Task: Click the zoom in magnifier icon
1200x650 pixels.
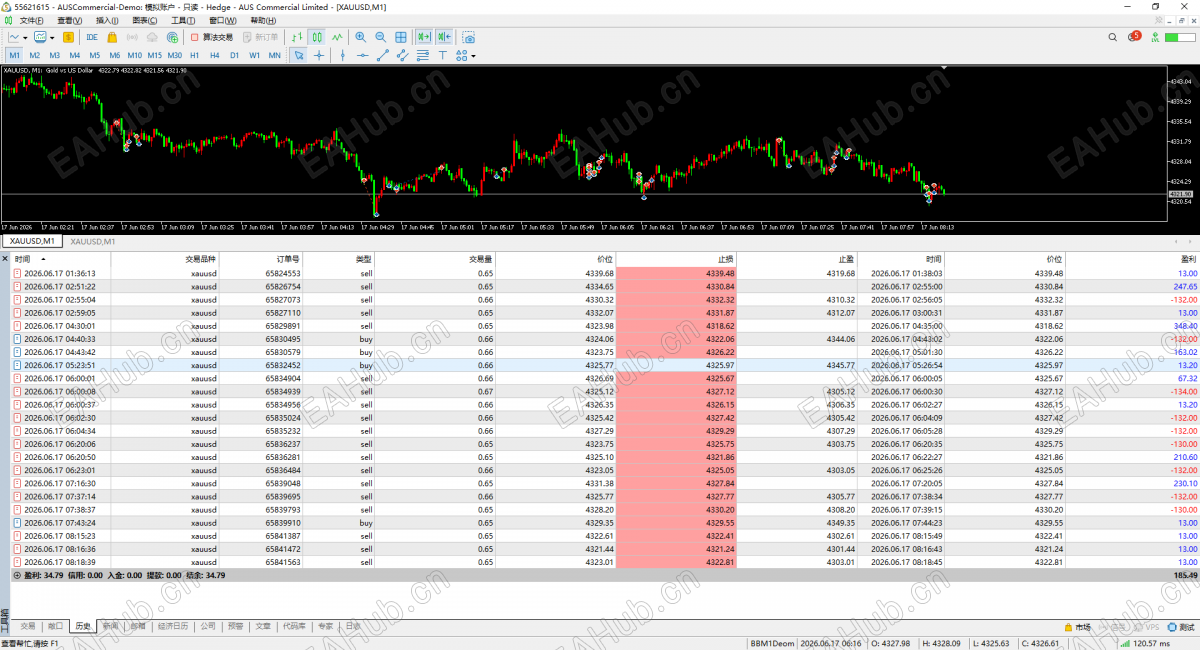Action: coord(360,37)
